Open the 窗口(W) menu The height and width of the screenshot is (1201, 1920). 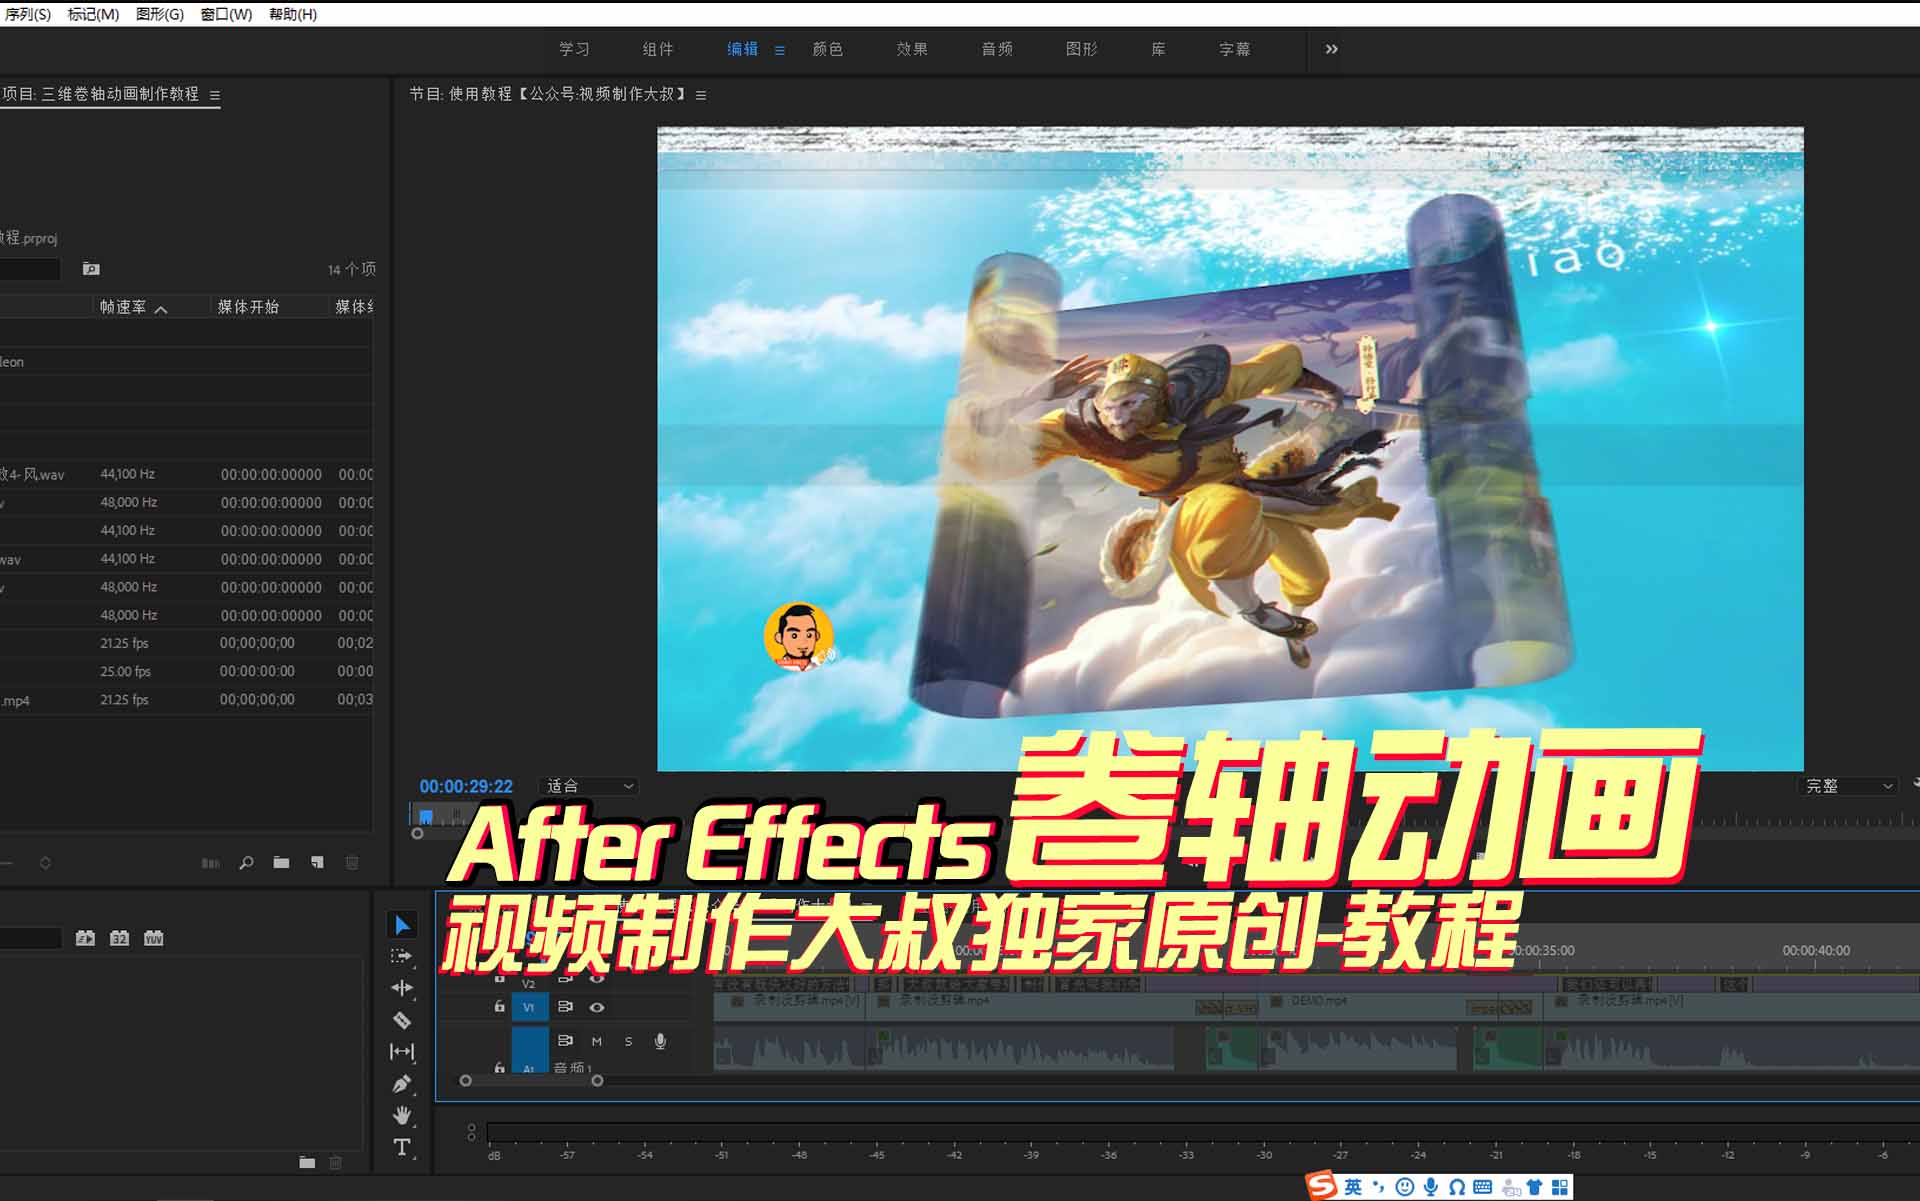point(226,14)
